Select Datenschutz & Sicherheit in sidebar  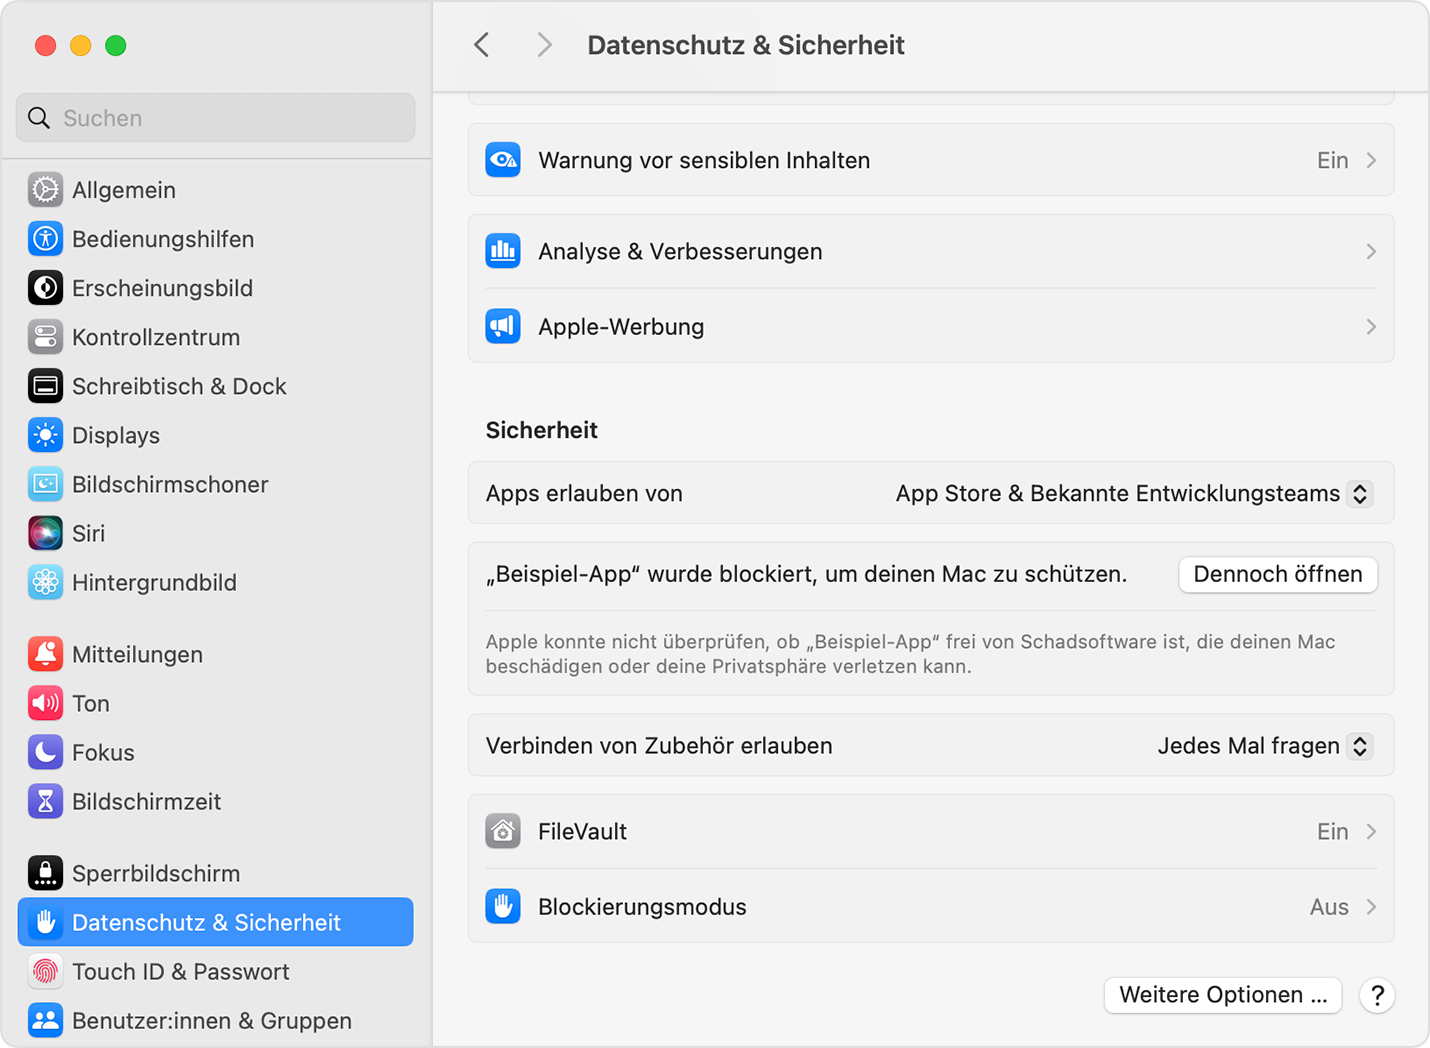(215, 922)
